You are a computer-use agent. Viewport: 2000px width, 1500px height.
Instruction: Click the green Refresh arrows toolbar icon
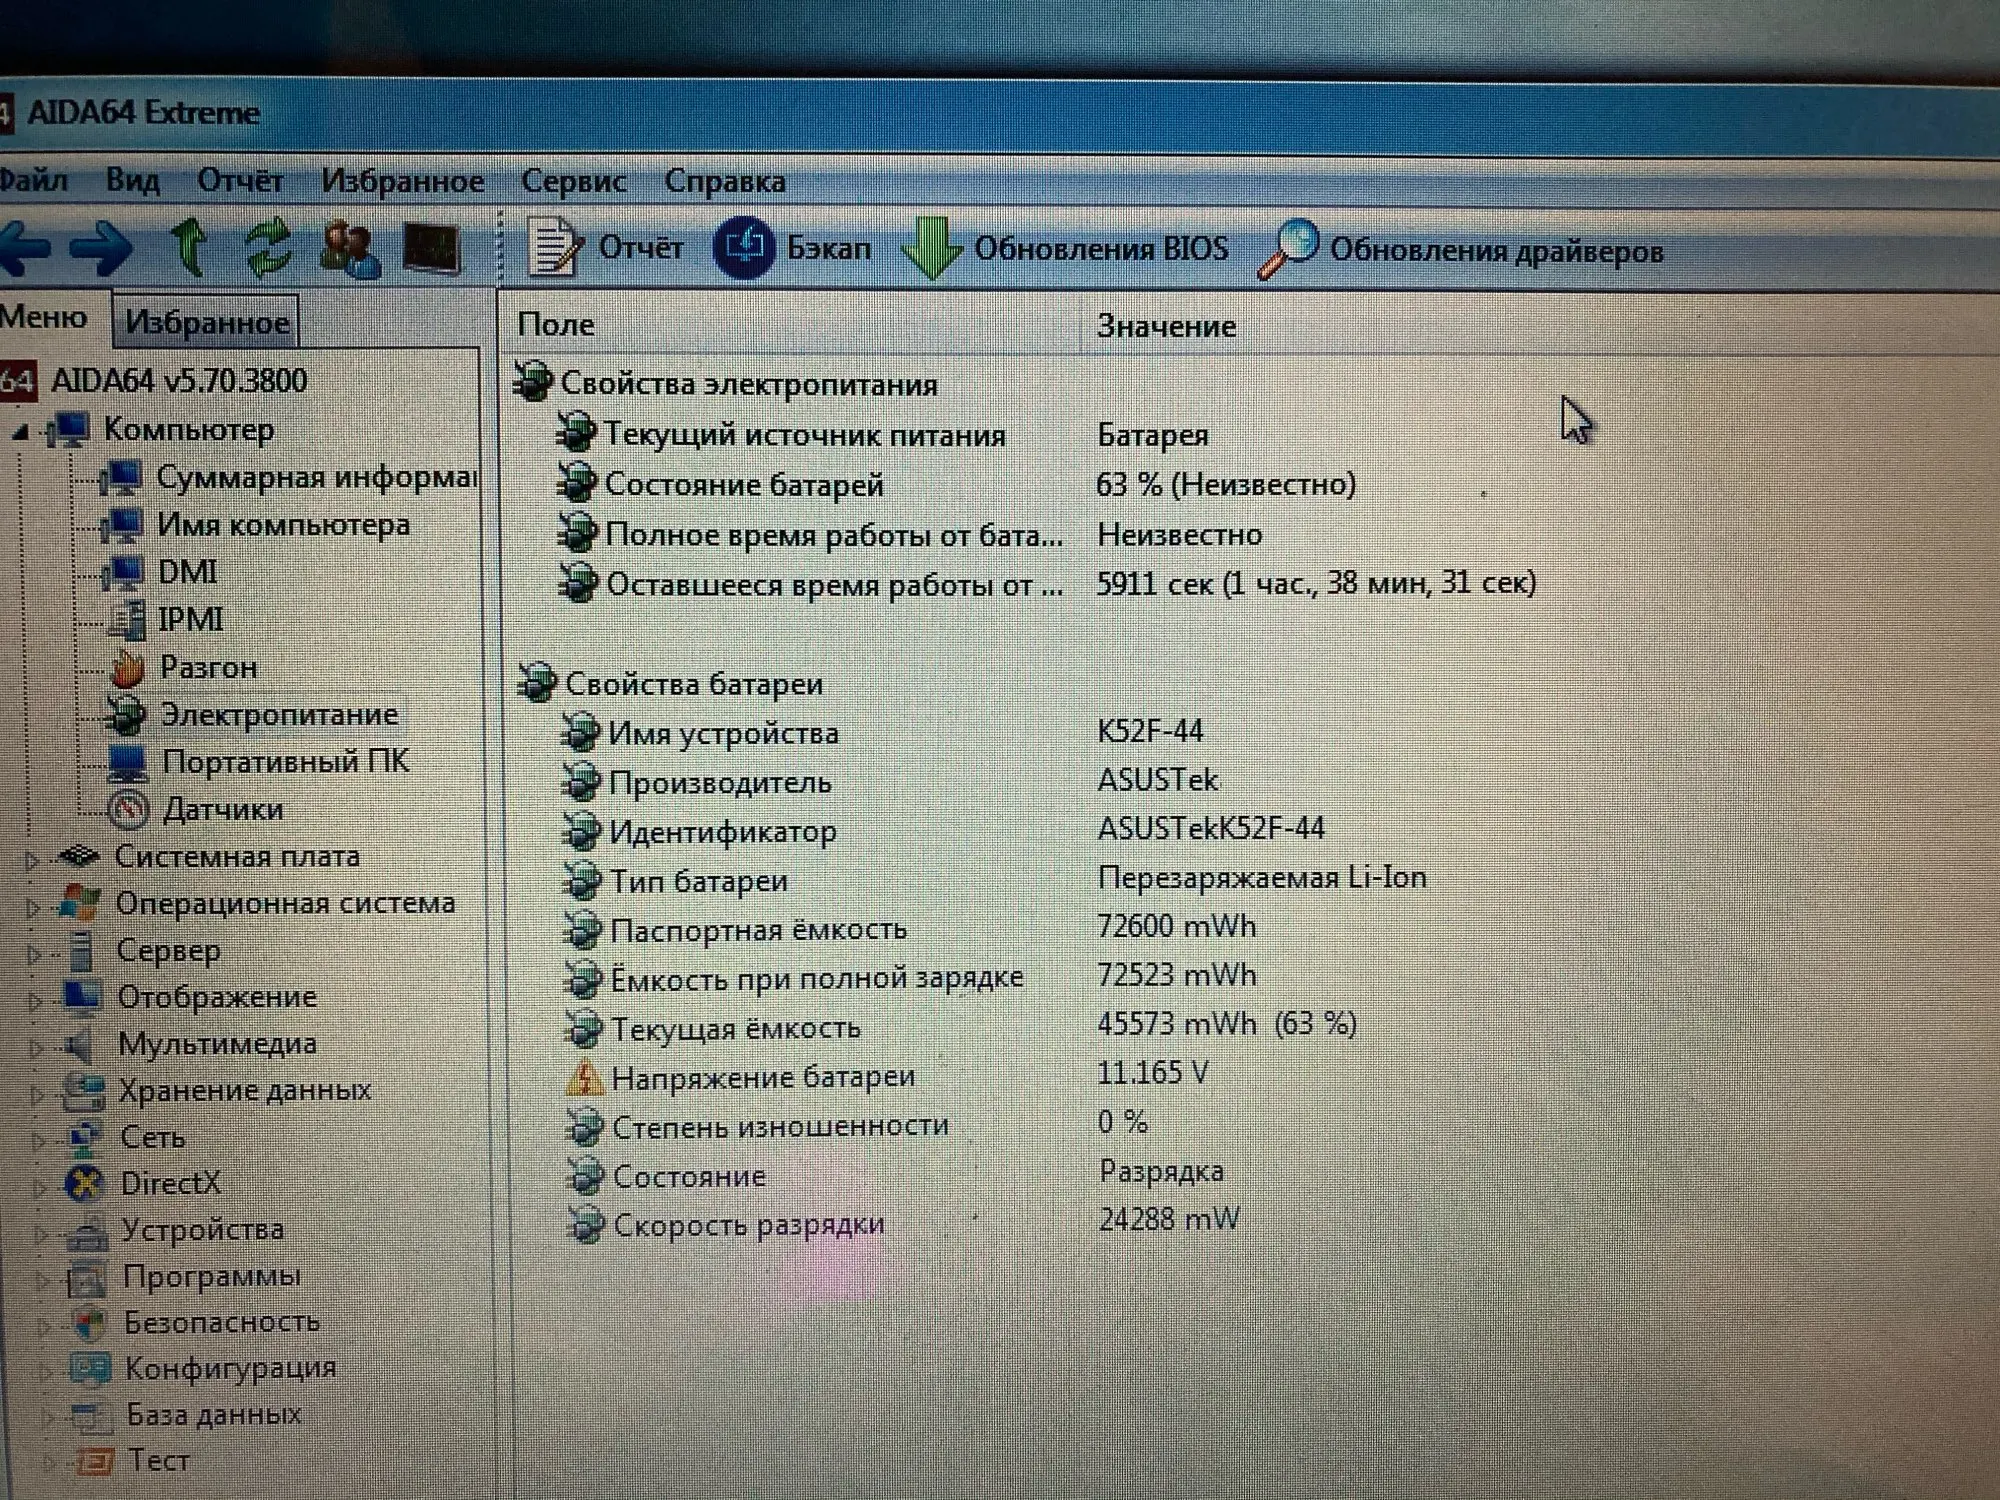(x=268, y=247)
